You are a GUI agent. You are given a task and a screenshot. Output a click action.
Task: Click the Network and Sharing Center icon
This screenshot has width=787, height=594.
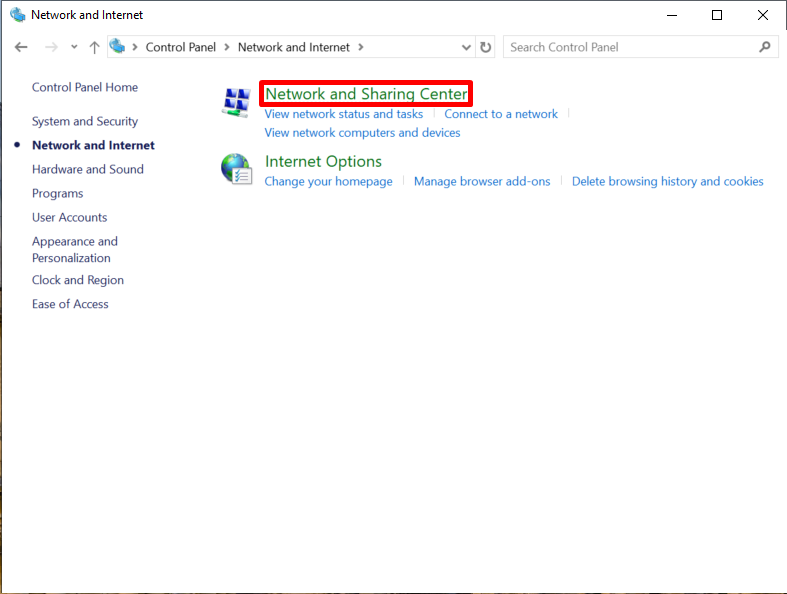[x=236, y=102]
